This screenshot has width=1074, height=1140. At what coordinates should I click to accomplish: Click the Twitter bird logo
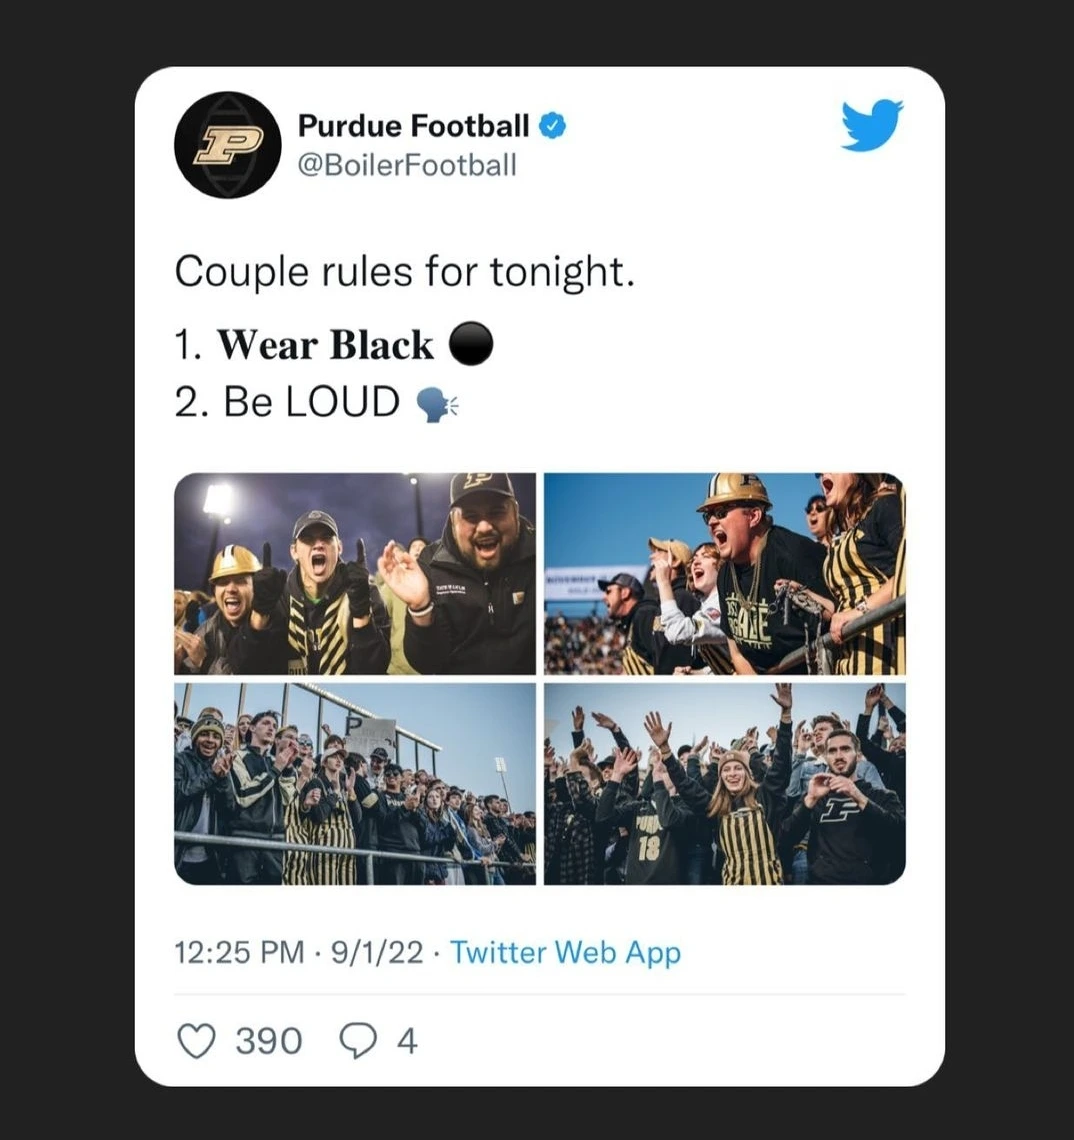tap(872, 126)
